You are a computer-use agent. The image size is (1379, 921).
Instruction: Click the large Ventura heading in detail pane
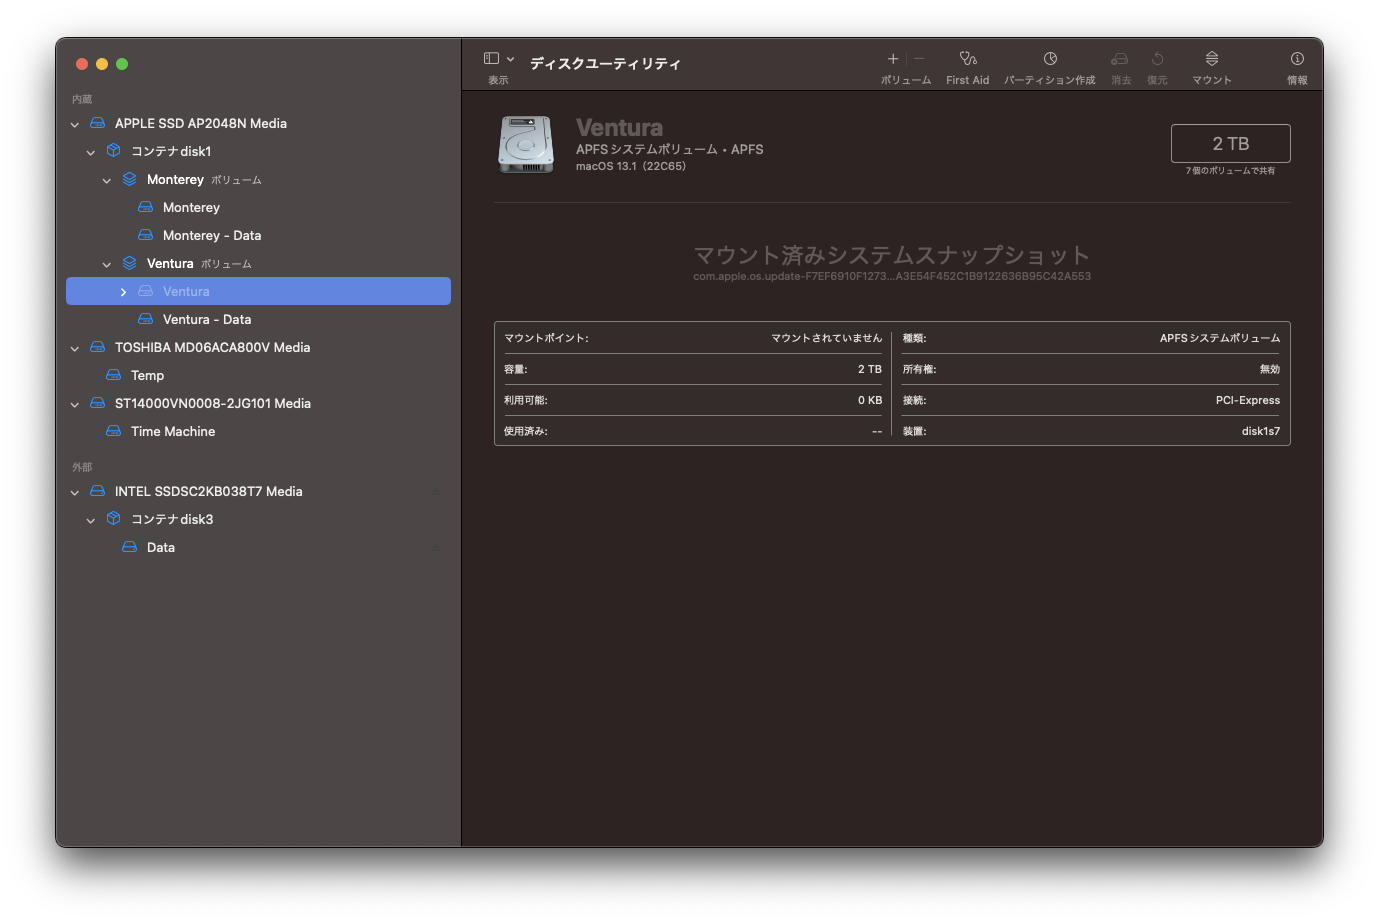pos(619,127)
